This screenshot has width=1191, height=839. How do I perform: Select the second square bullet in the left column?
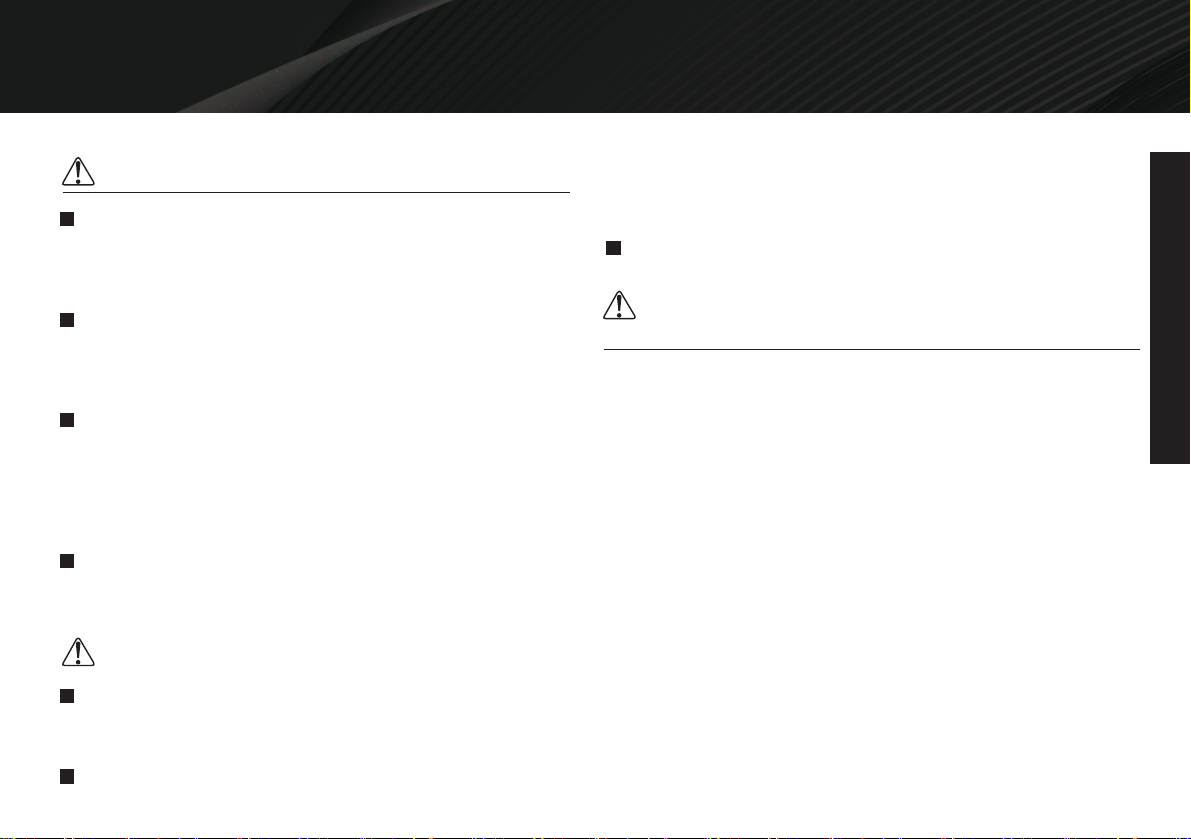[x=67, y=320]
